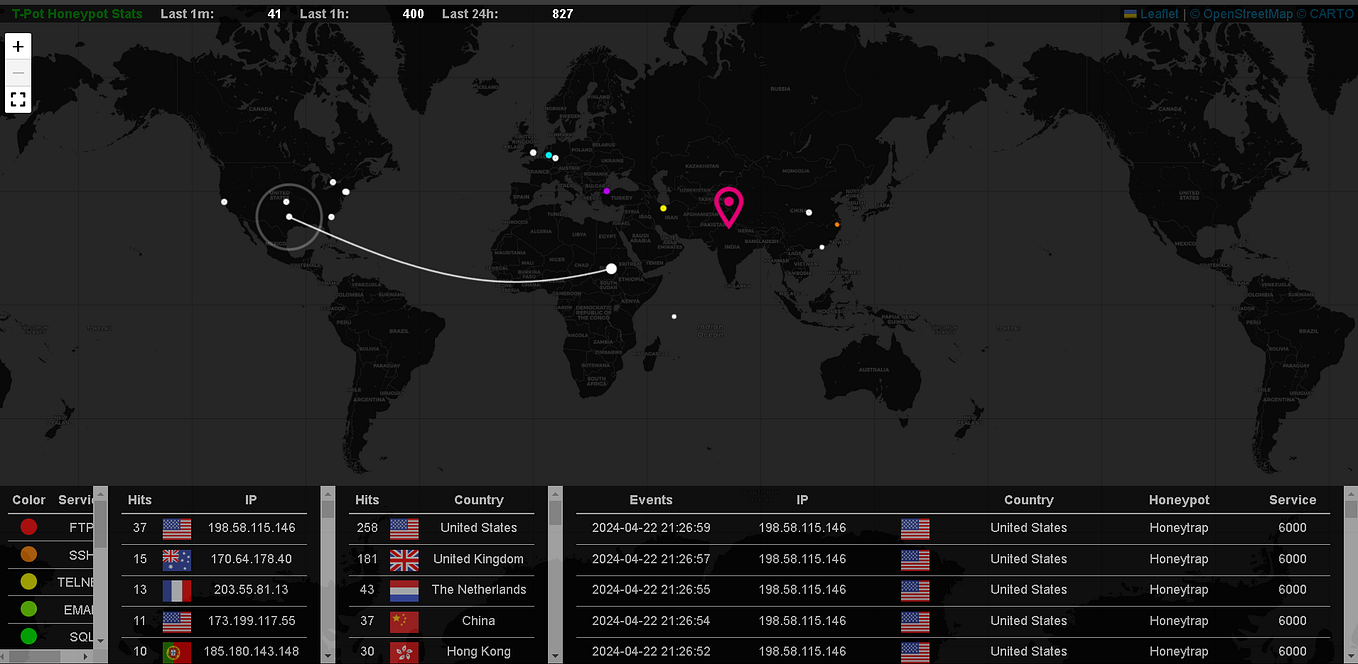1358x664 pixels.
Task: Click the white dot in the Indian Ocean
Action: [x=674, y=316]
